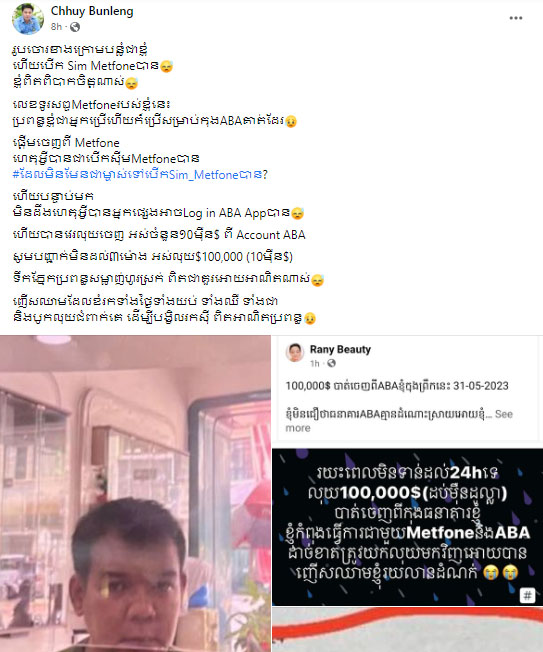Viewport: 543px width, 652px height.
Task: Open the large photo of the man
Action: 135,494
